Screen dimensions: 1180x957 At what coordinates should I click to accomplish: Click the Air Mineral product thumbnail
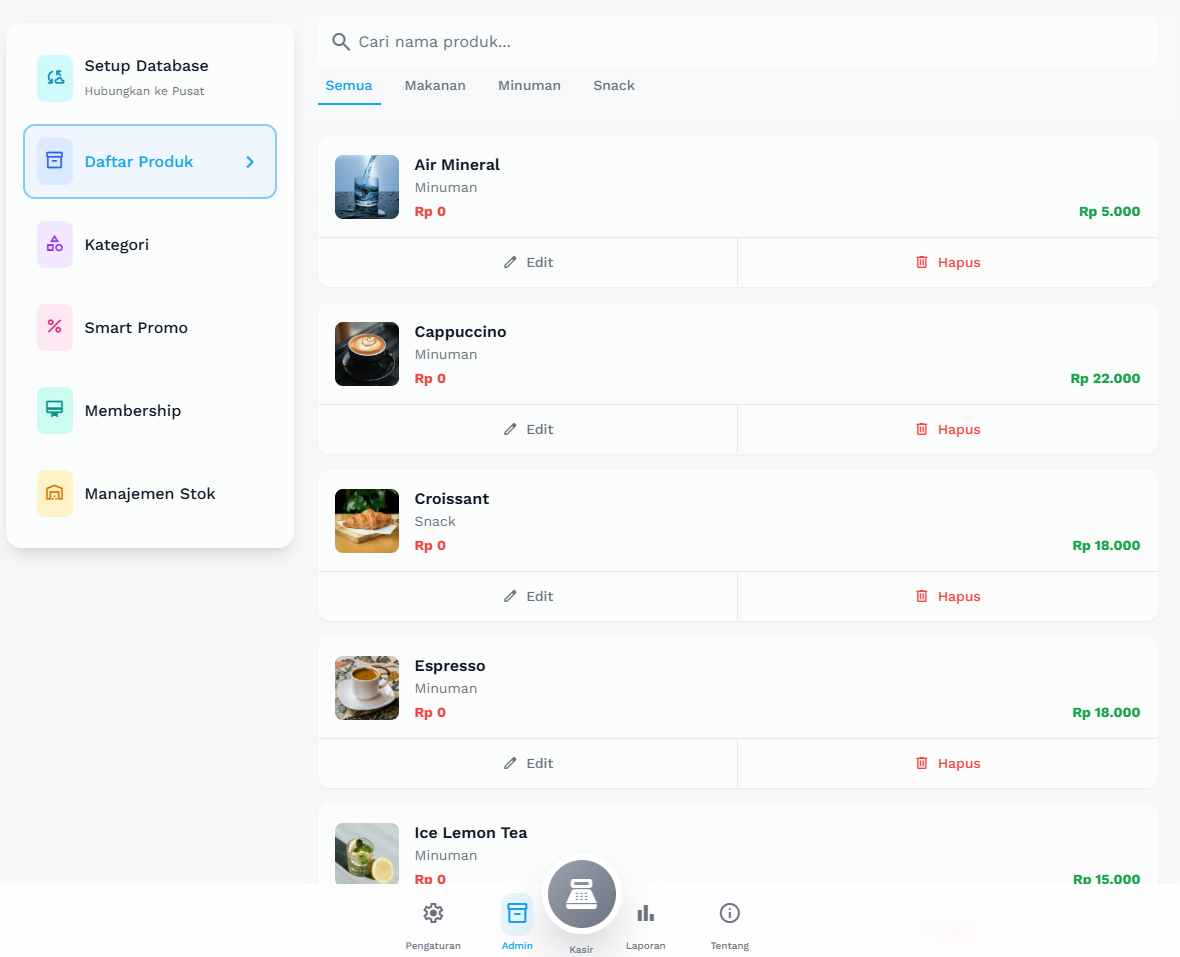click(366, 187)
